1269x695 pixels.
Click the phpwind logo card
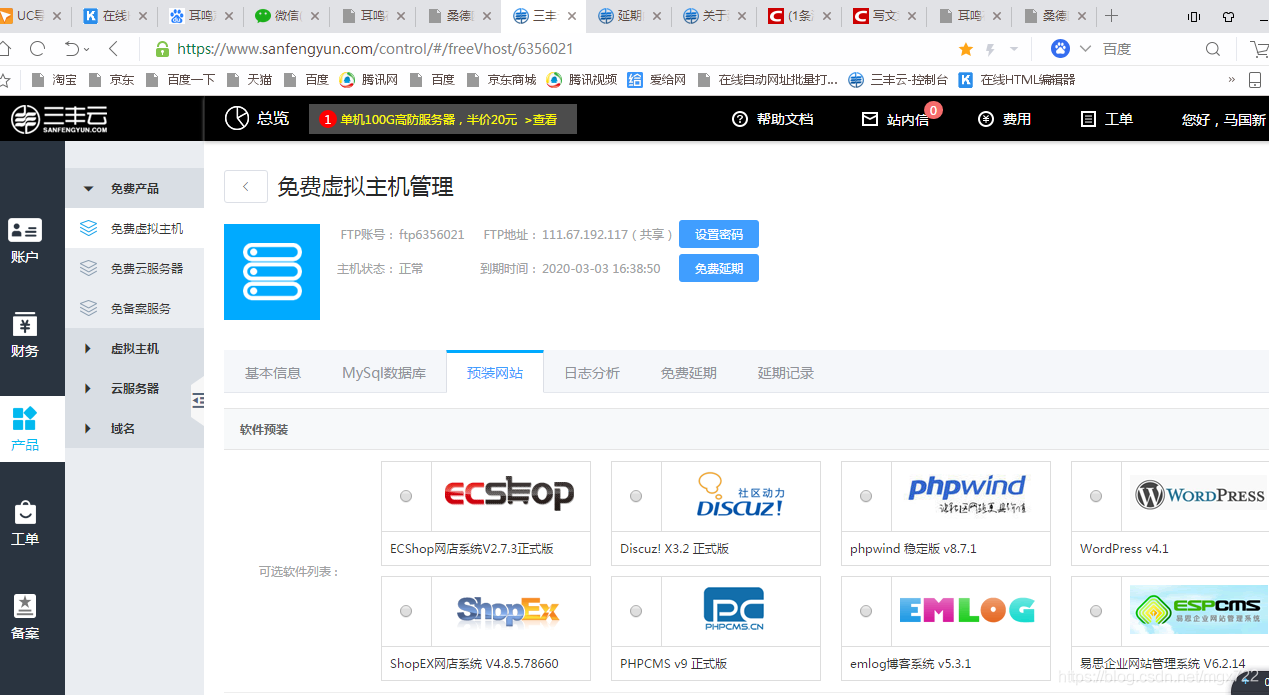point(970,495)
